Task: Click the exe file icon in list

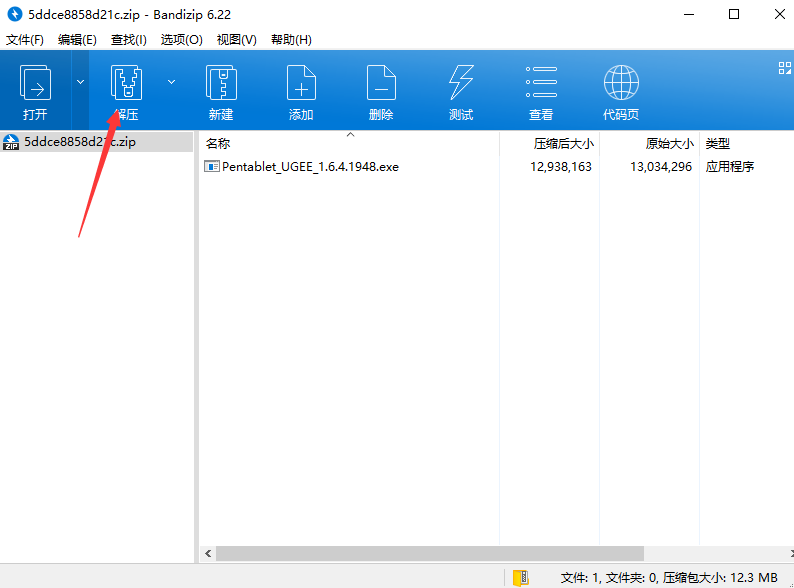Action: coord(212,166)
